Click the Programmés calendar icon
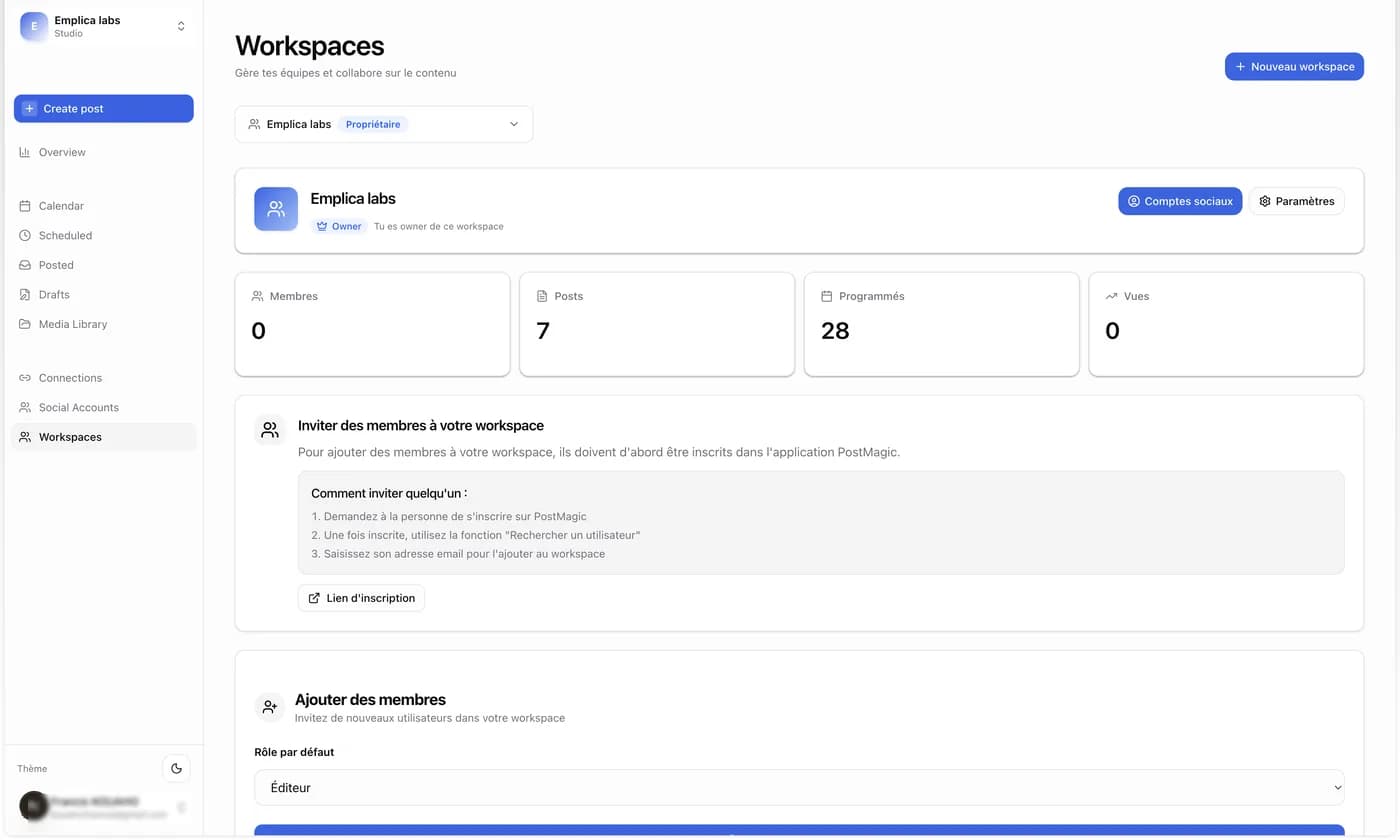 tap(827, 296)
